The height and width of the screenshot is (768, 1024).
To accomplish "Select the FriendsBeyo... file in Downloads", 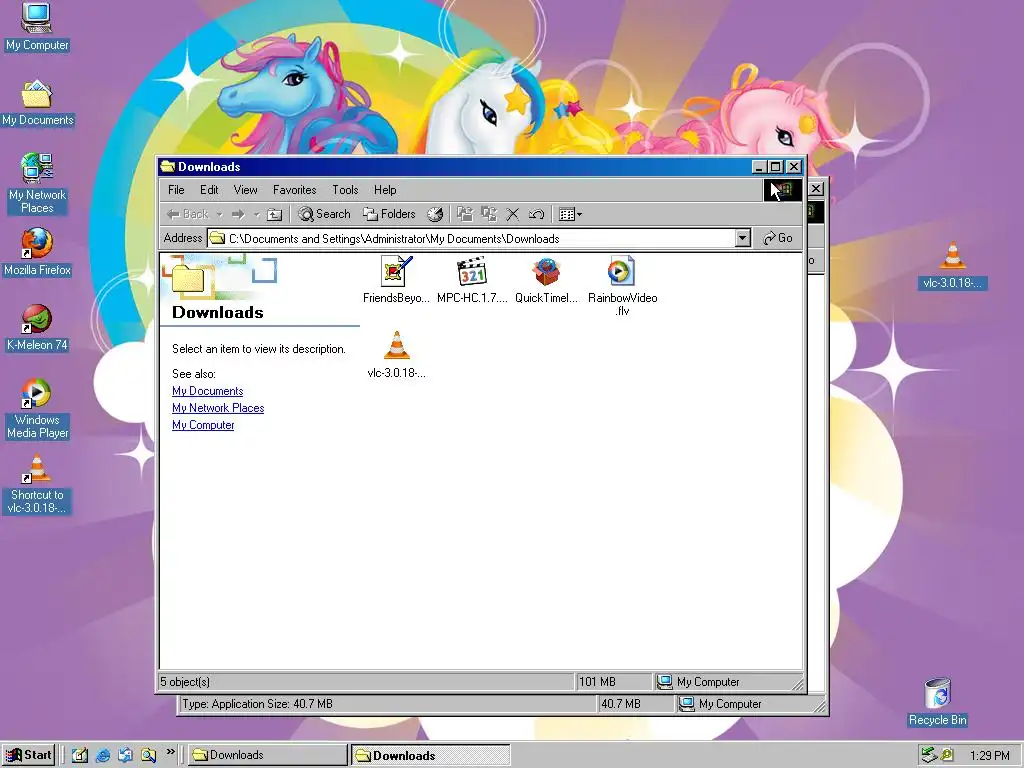I will [x=396, y=280].
